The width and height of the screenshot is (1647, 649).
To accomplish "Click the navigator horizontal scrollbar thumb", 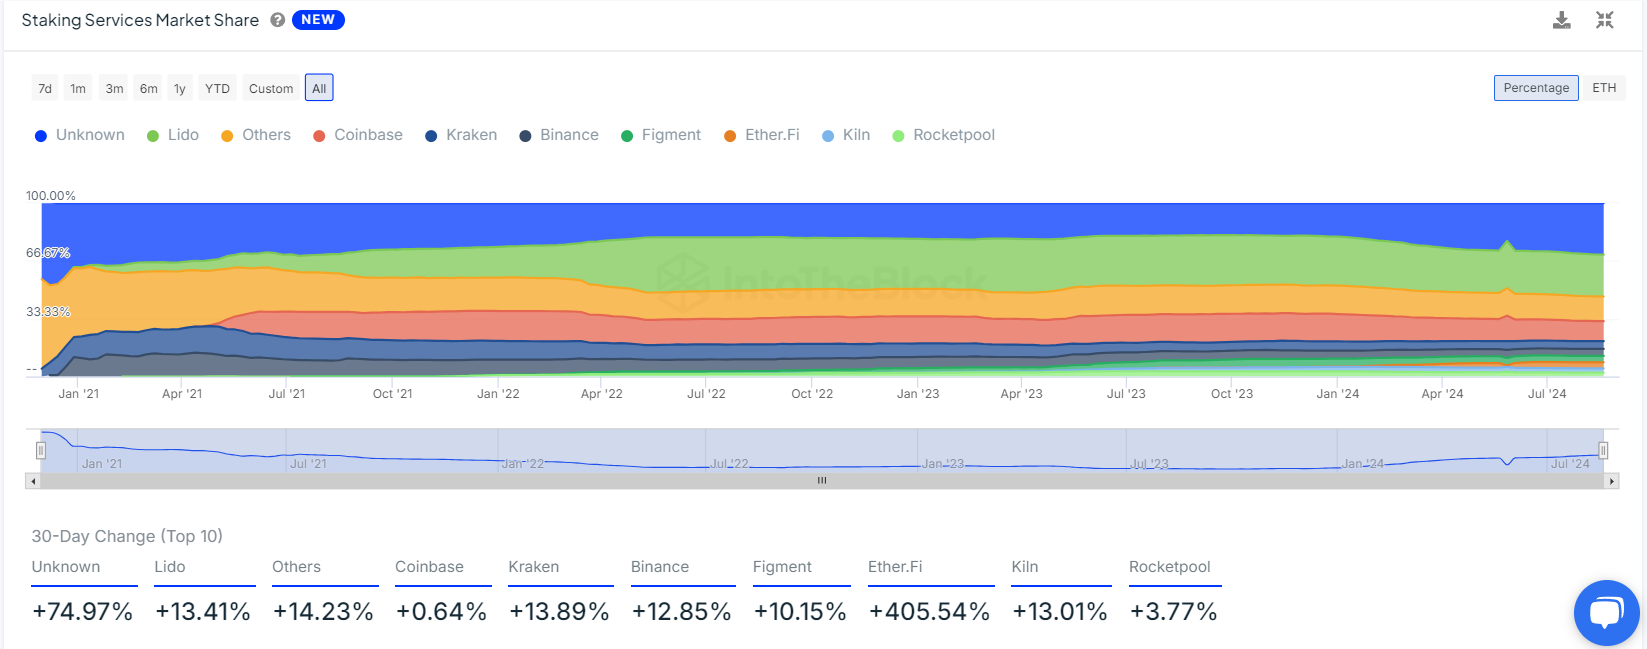I will pos(822,481).
